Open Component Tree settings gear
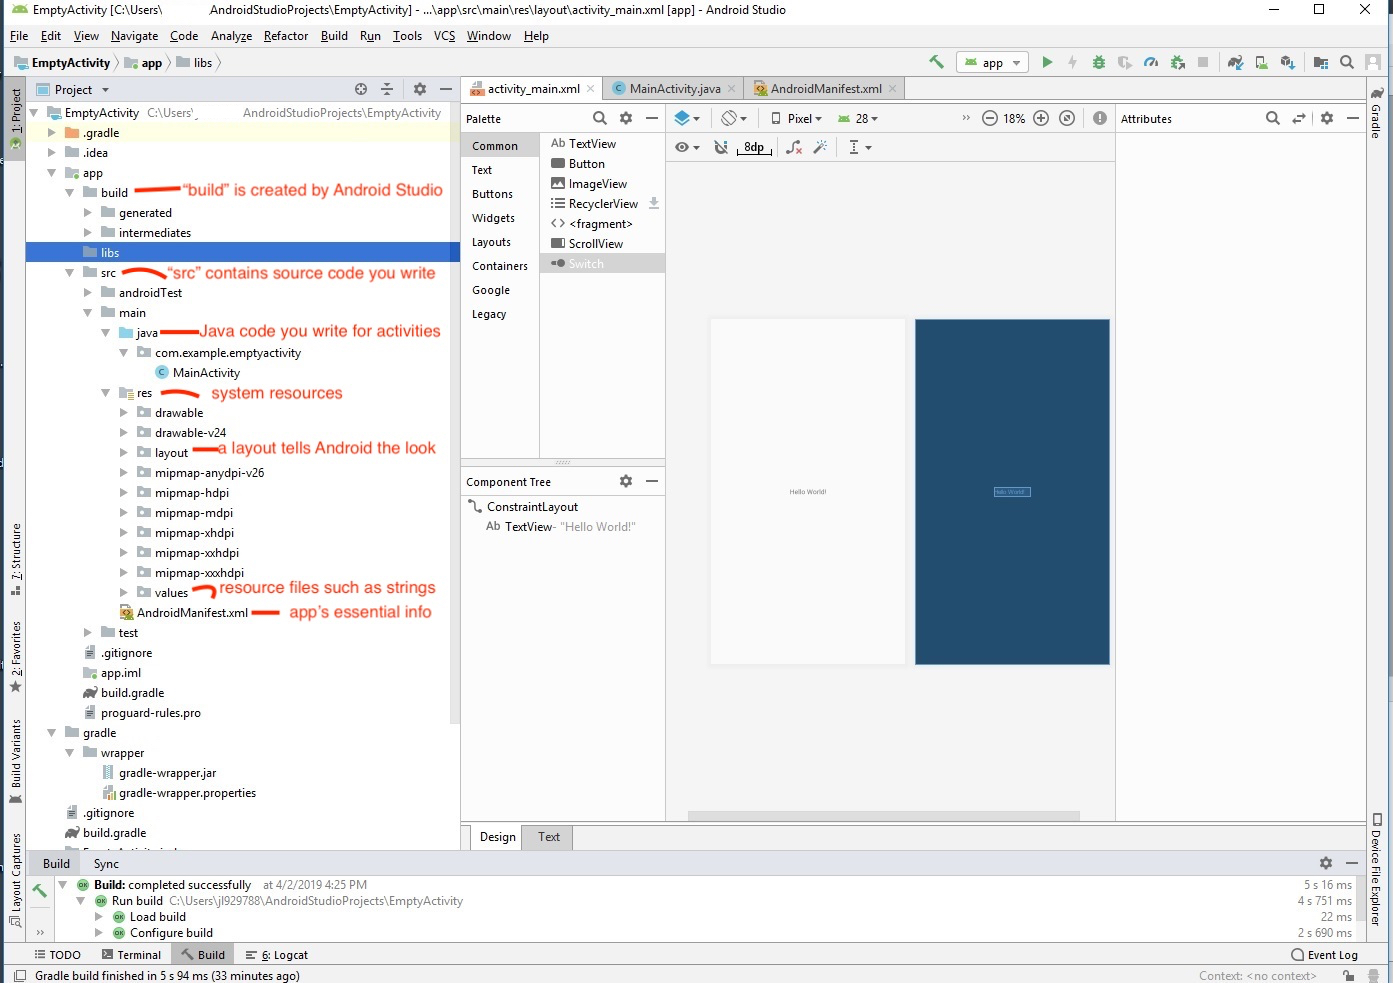Image resolution: width=1393 pixels, height=983 pixels. click(626, 481)
